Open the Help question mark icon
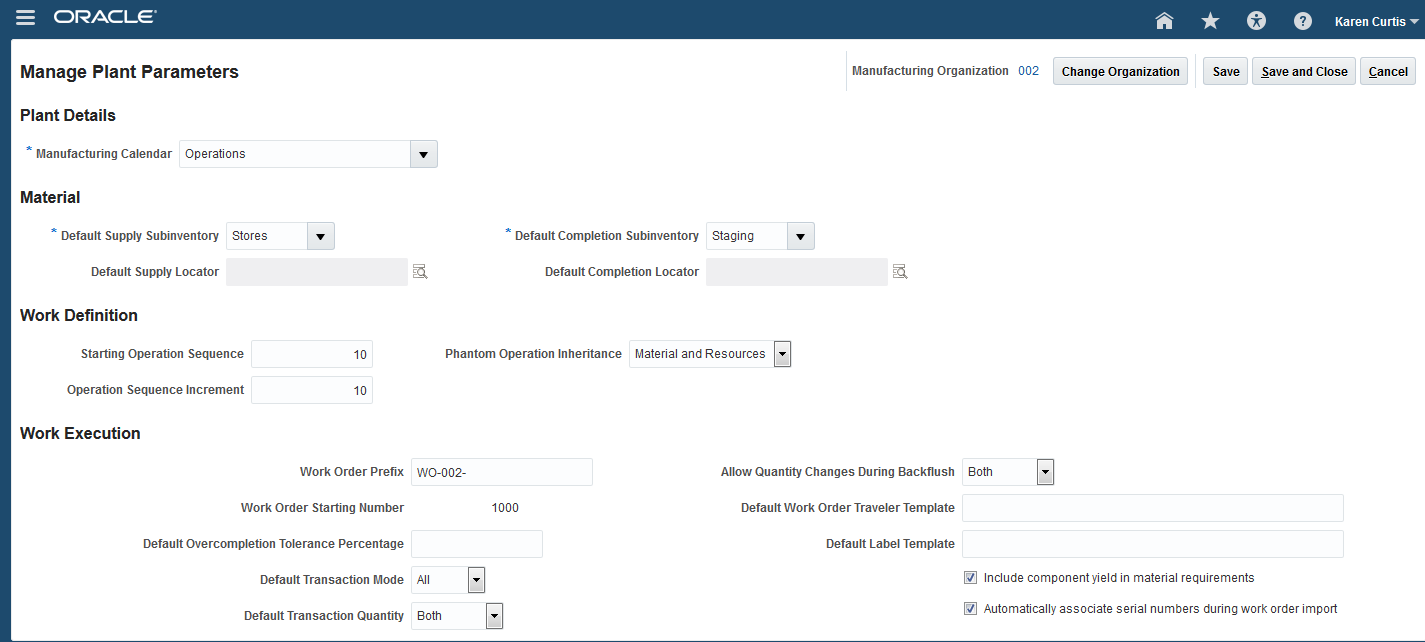This screenshot has width=1425, height=642. pos(1302,21)
